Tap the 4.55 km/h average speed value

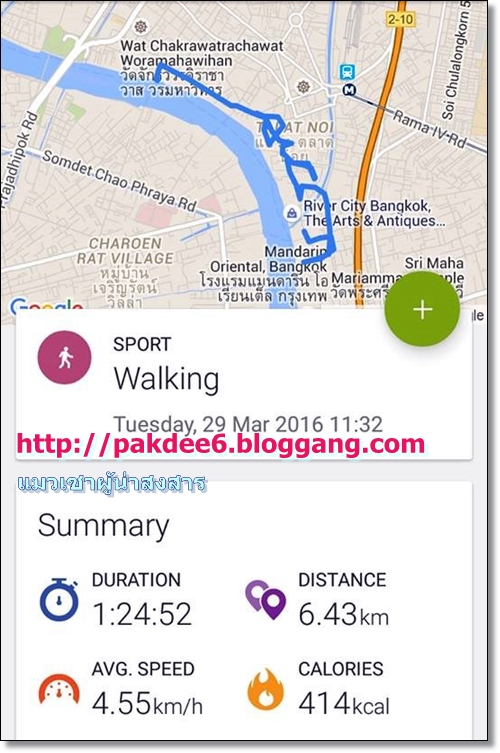[147, 704]
